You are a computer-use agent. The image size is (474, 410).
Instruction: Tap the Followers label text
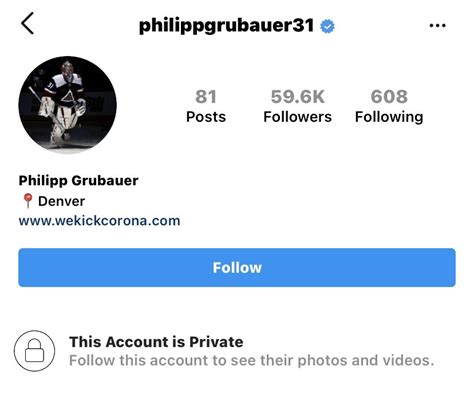click(297, 117)
